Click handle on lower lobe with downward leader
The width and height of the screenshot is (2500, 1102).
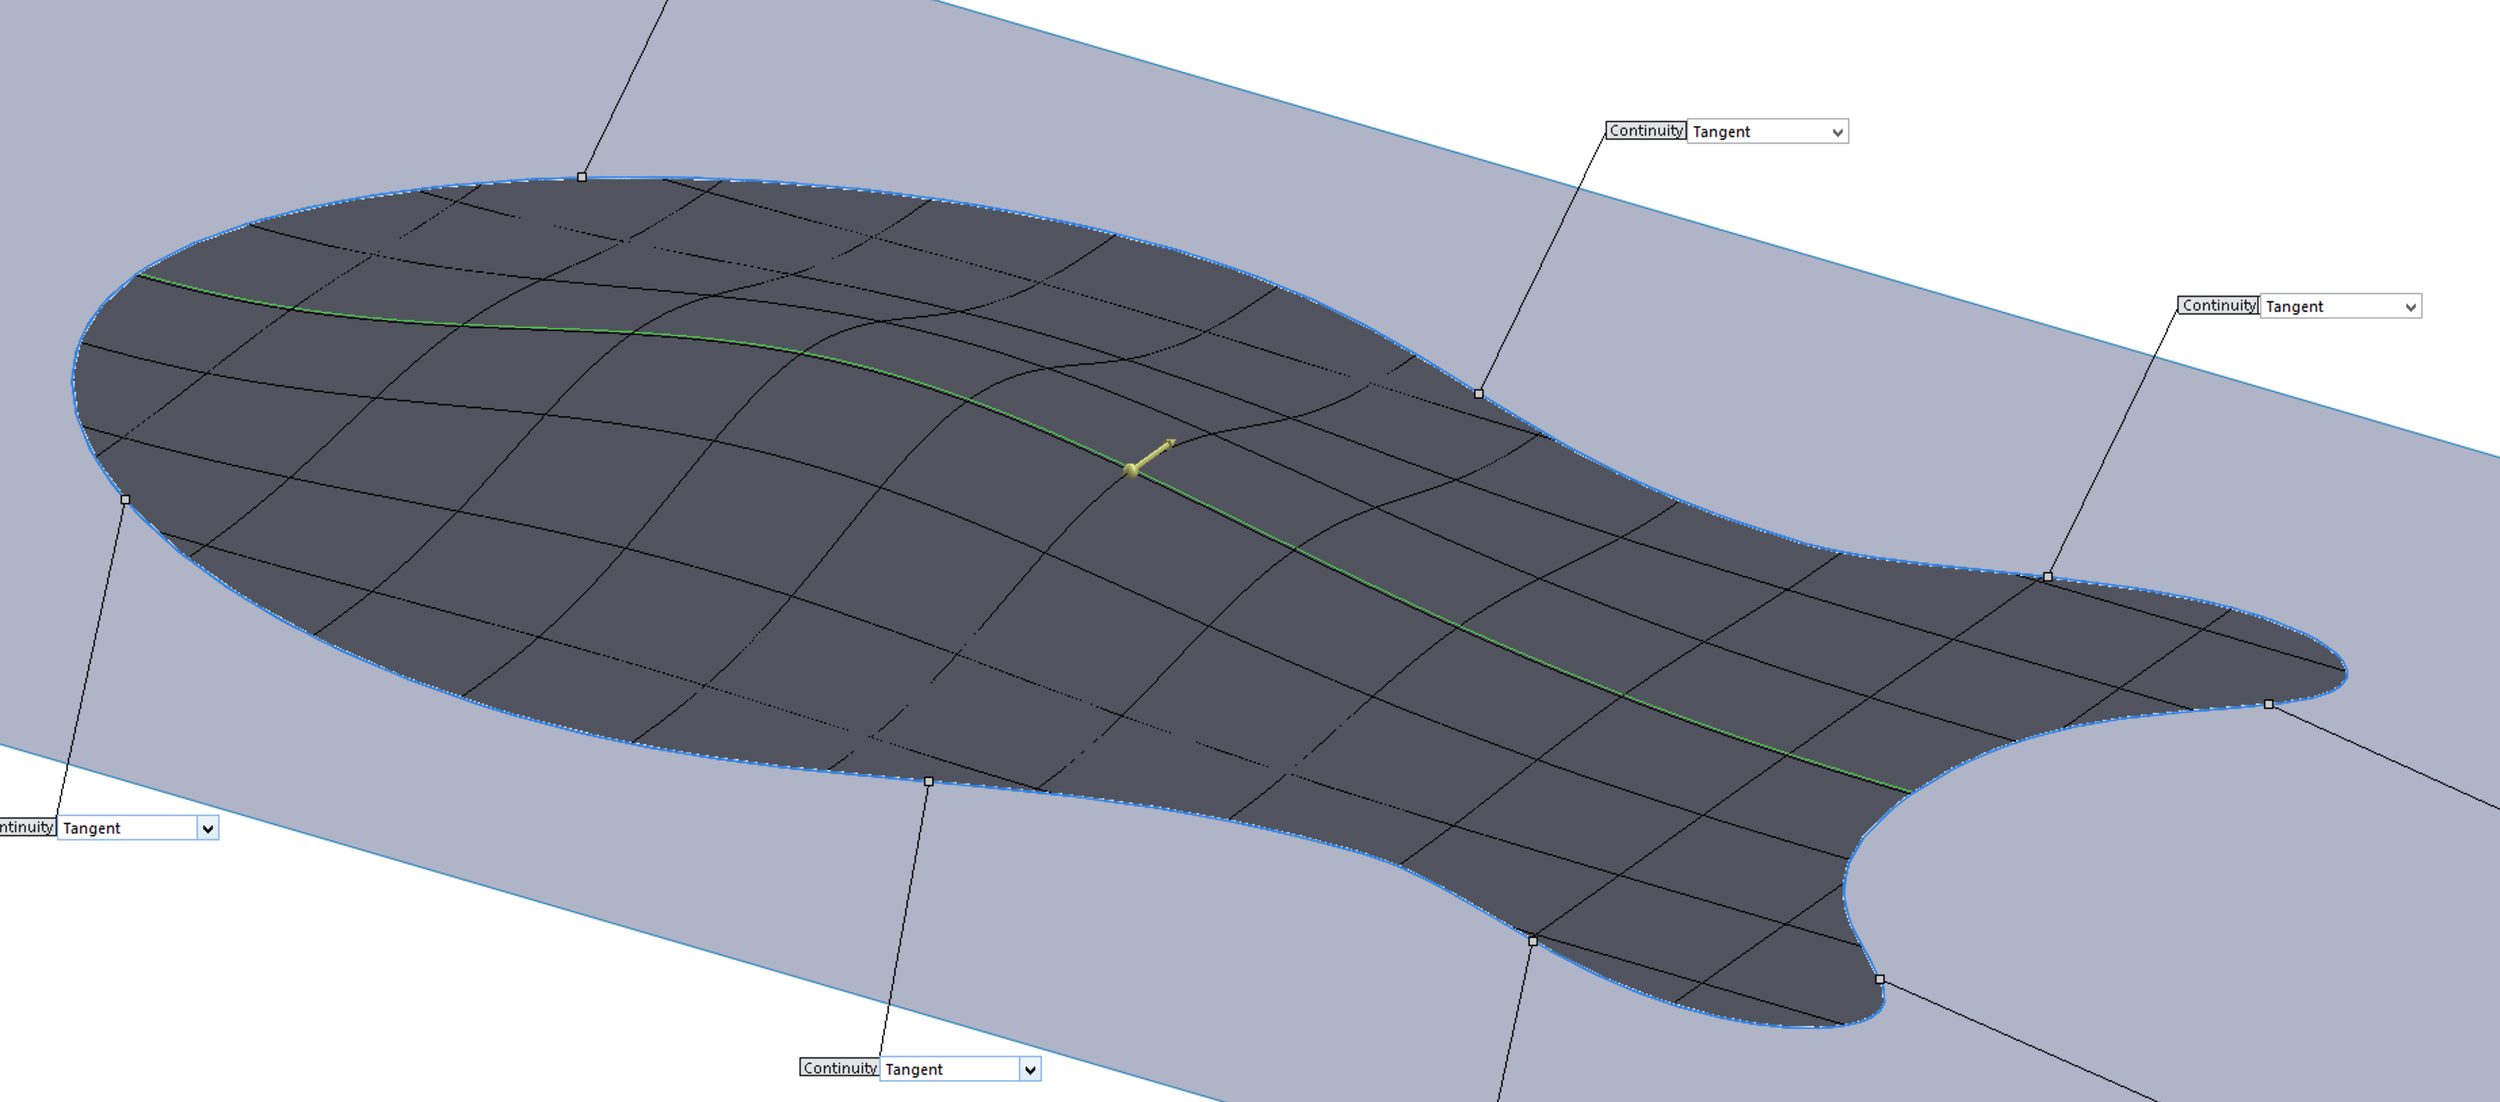(x=1533, y=941)
